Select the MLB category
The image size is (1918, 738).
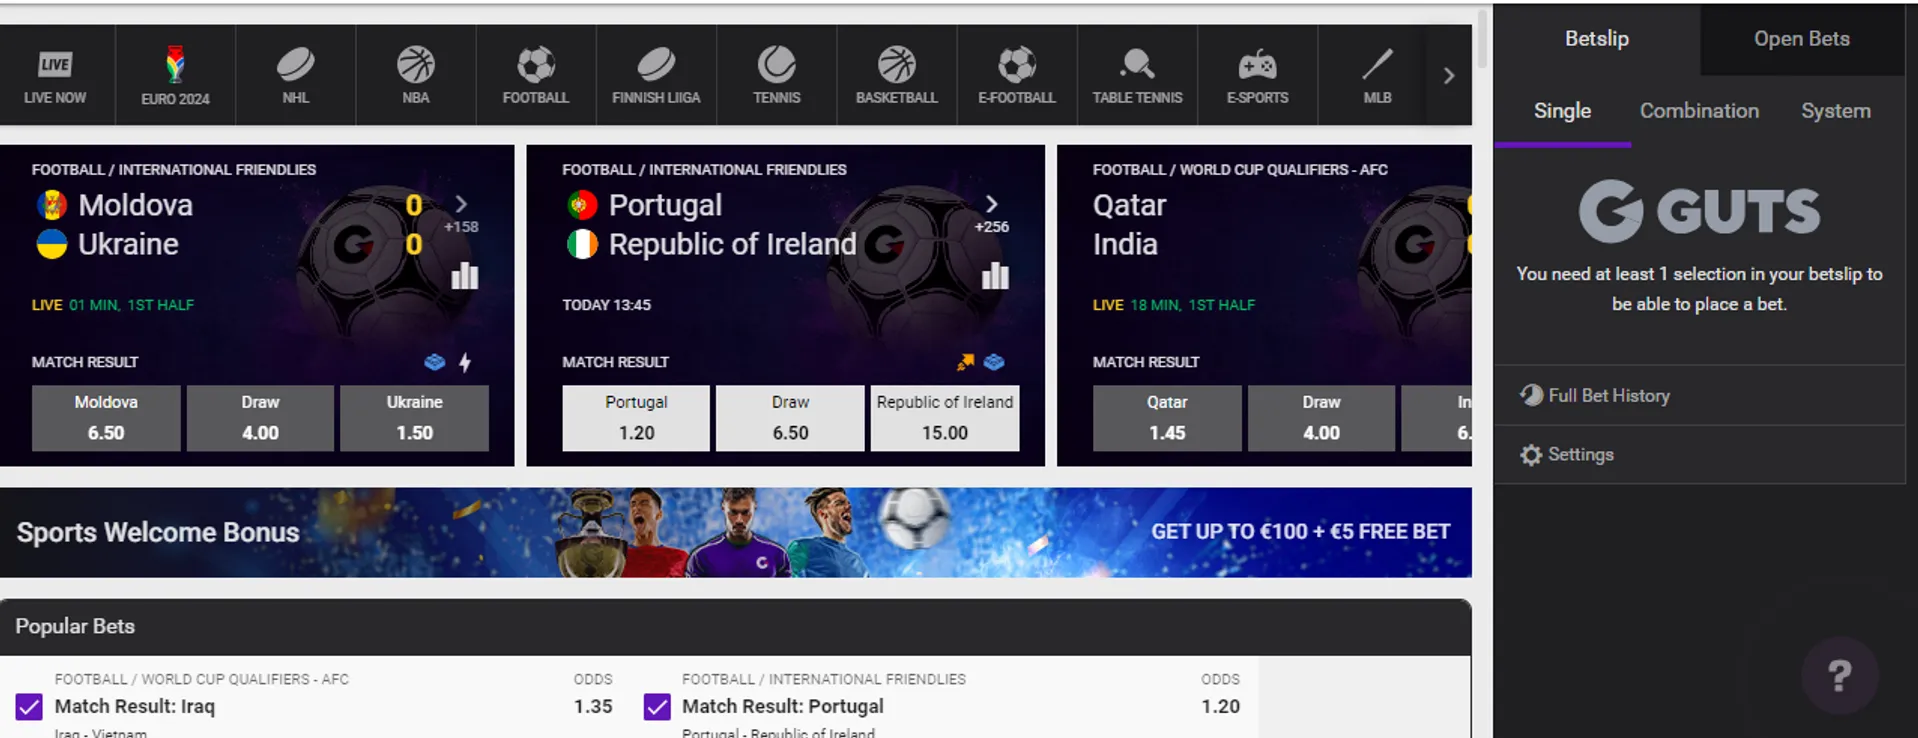pyautogui.click(x=1377, y=75)
